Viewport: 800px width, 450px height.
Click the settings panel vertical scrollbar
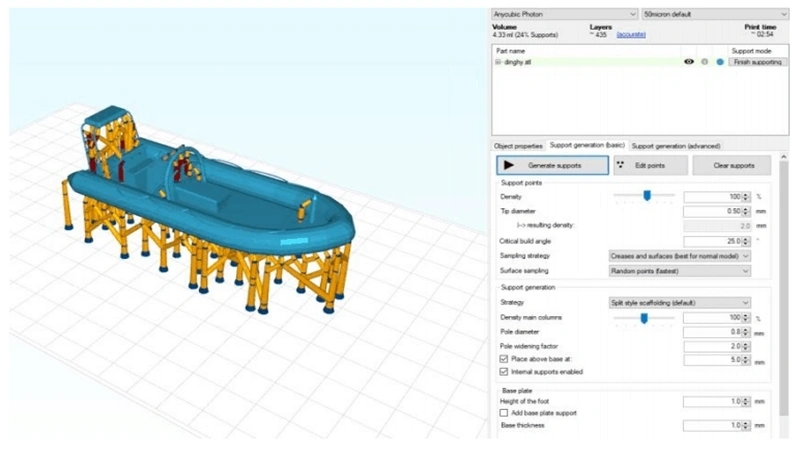click(784, 288)
